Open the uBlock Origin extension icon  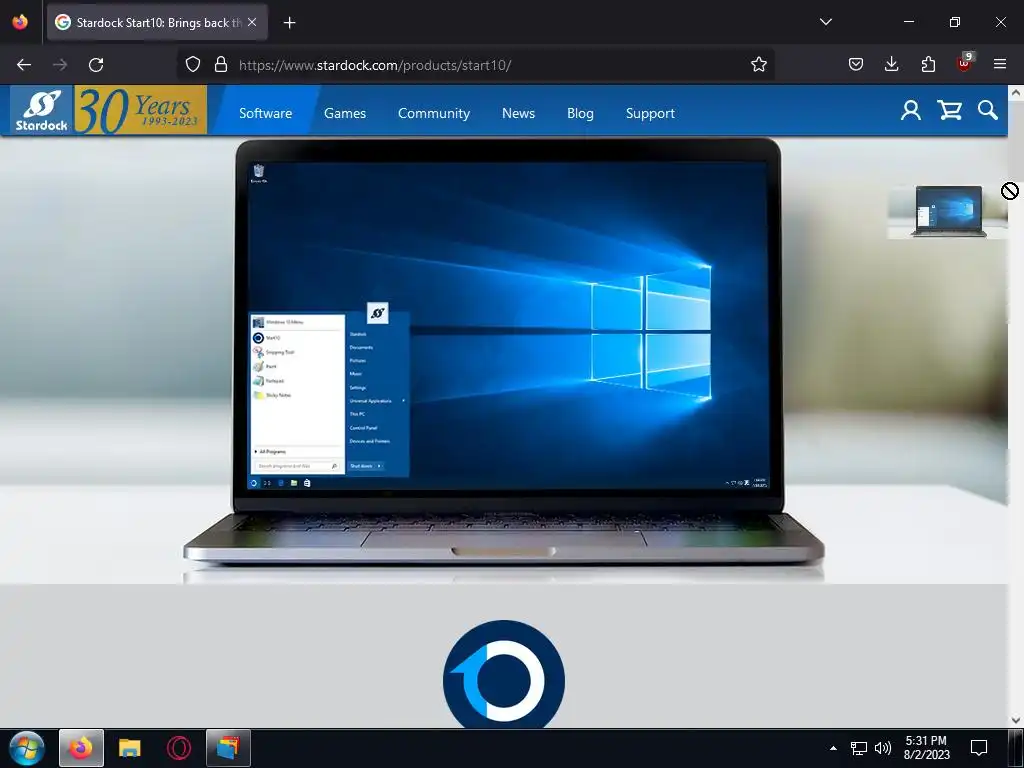pos(965,63)
